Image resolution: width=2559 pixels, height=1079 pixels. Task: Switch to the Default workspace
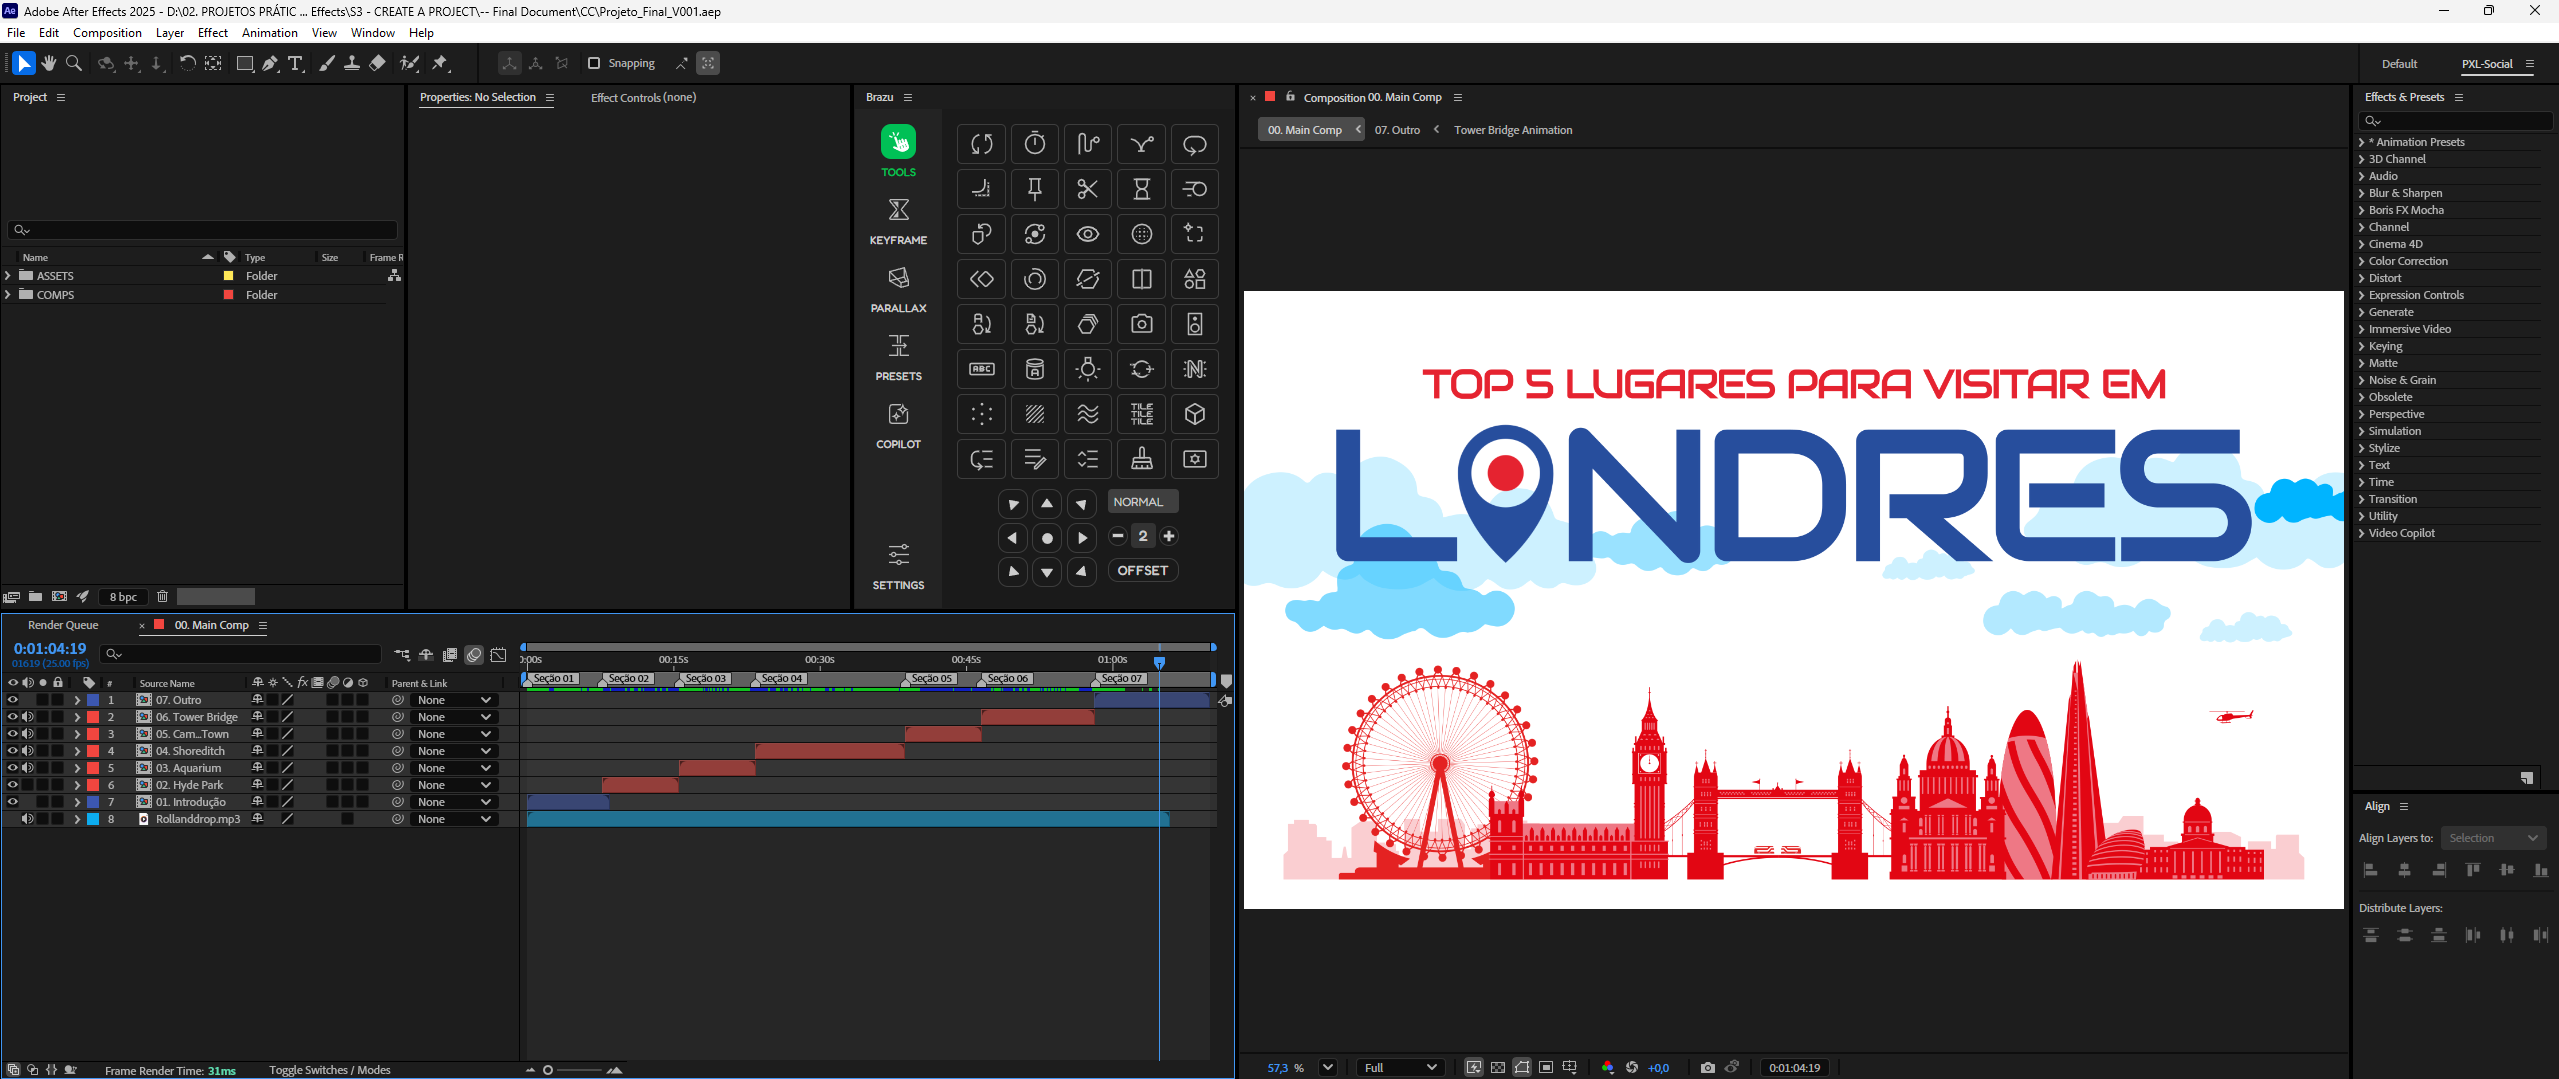tap(2399, 63)
